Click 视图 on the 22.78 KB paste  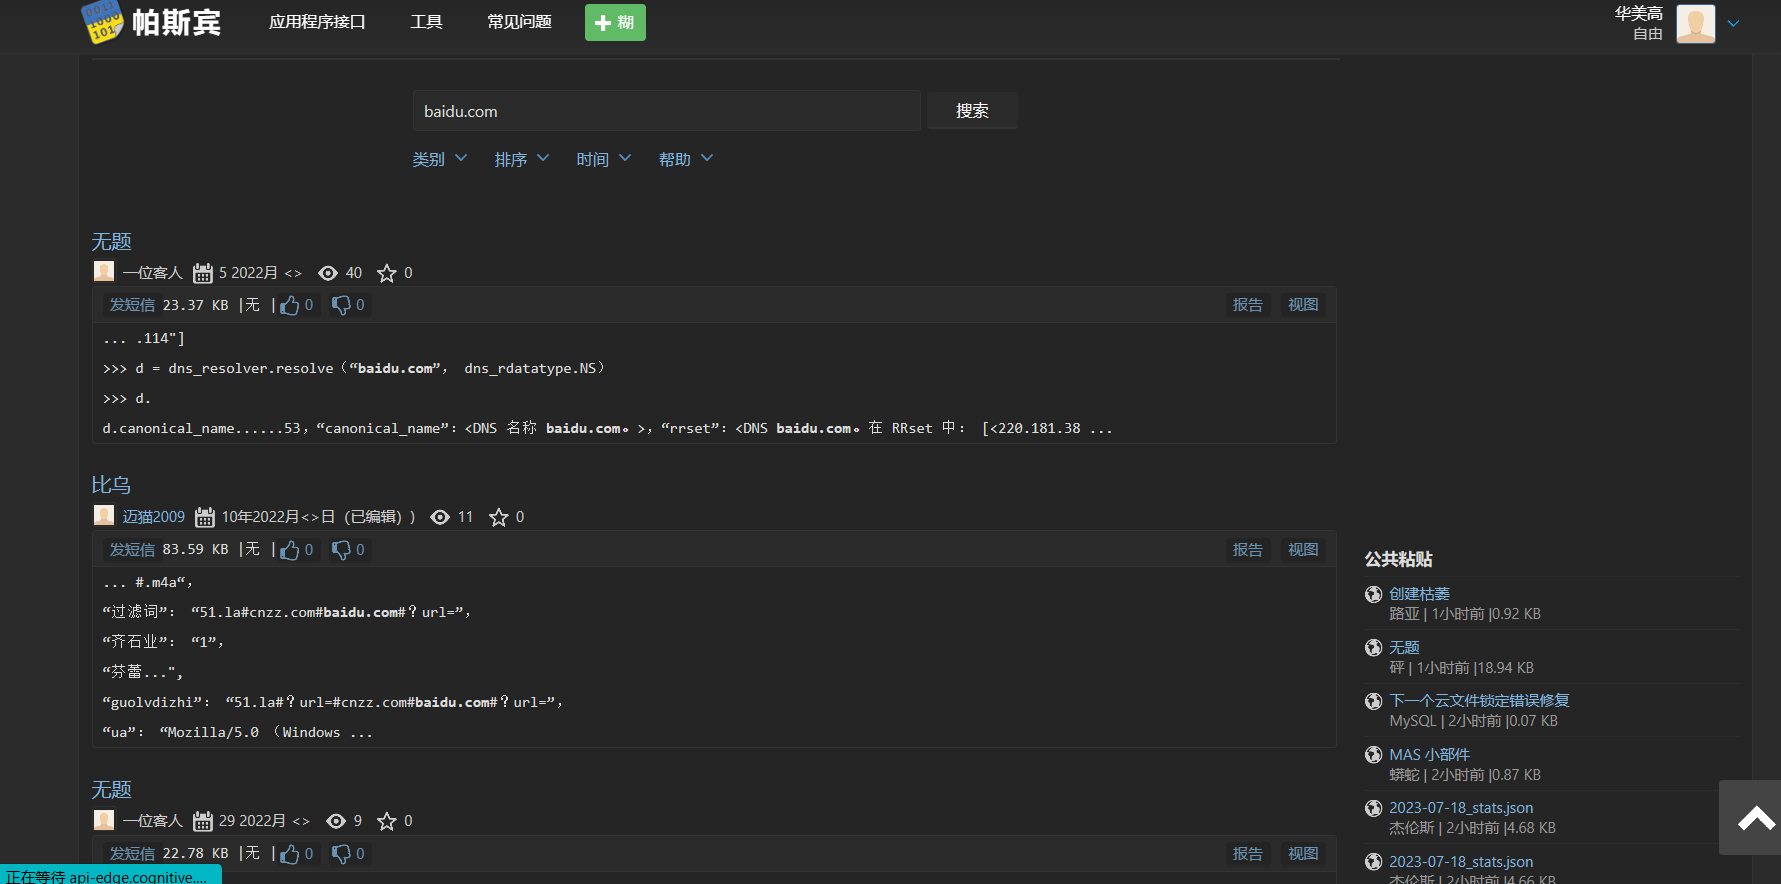[x=1303, y=854]
